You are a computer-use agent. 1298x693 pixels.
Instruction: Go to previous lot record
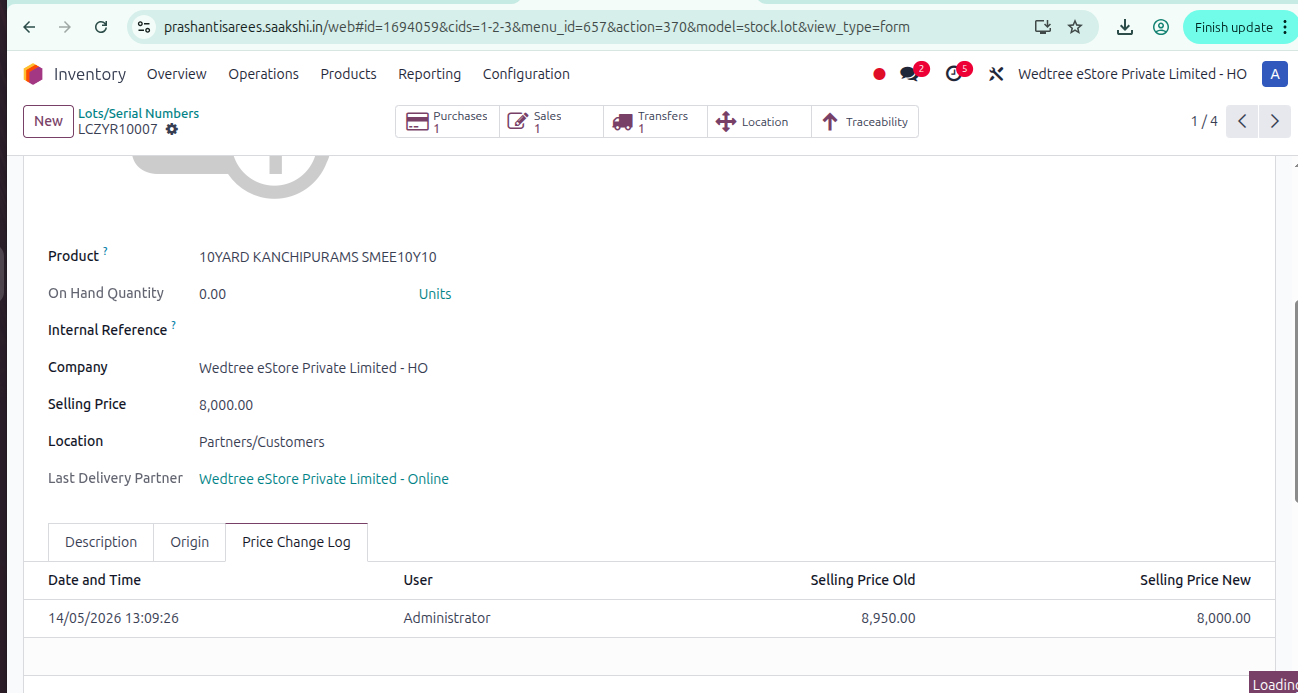coord(1242,121)
